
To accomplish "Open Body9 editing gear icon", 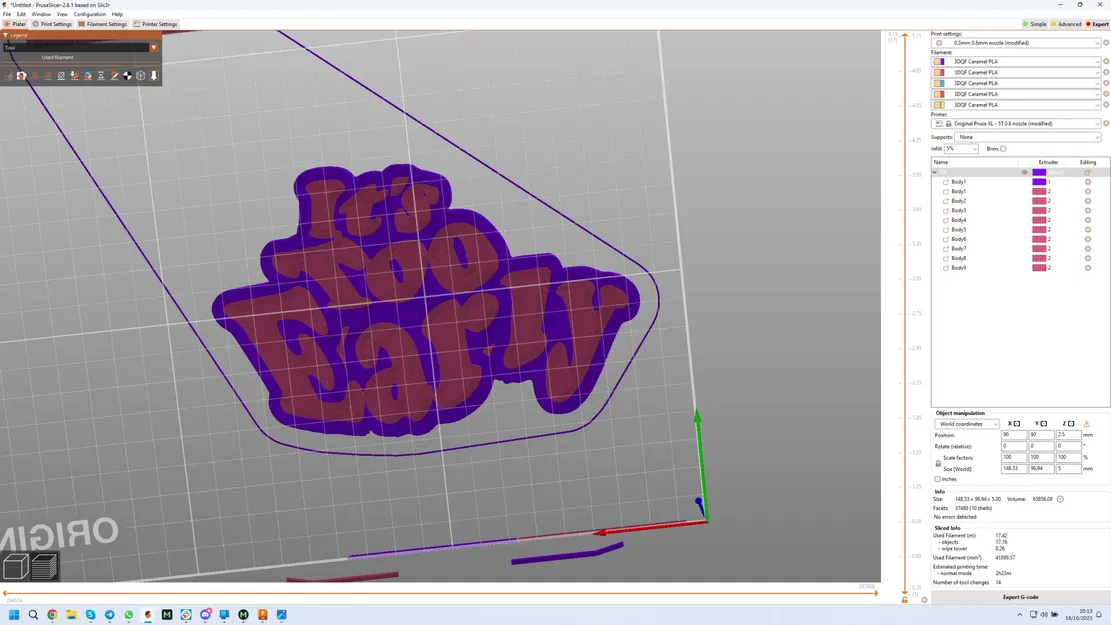I will pos(1088,268).
